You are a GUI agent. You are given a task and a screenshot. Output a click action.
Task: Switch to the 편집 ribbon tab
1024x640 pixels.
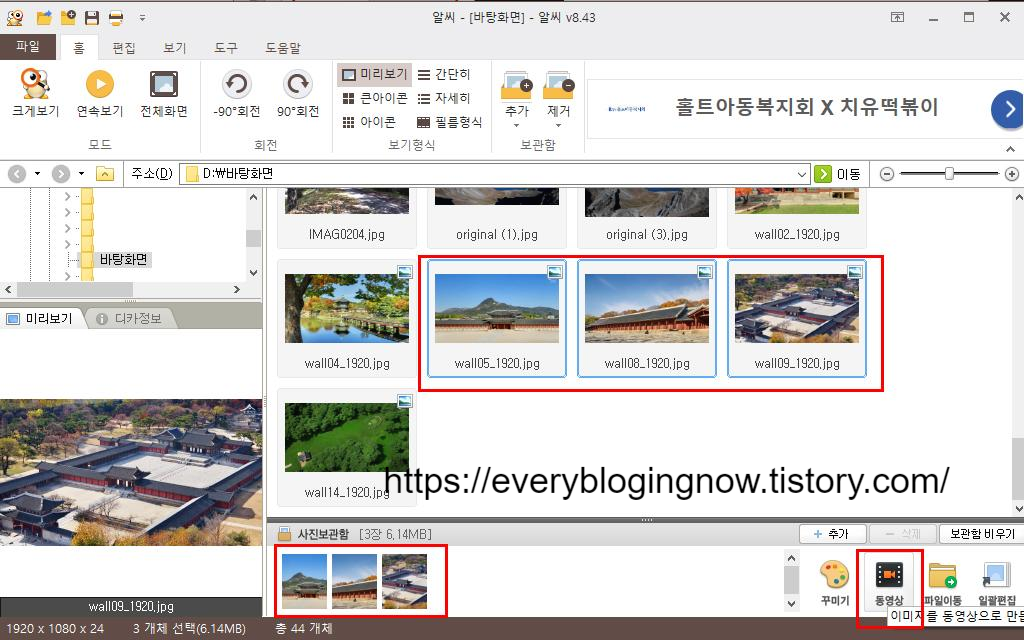(x=123, y=48)
